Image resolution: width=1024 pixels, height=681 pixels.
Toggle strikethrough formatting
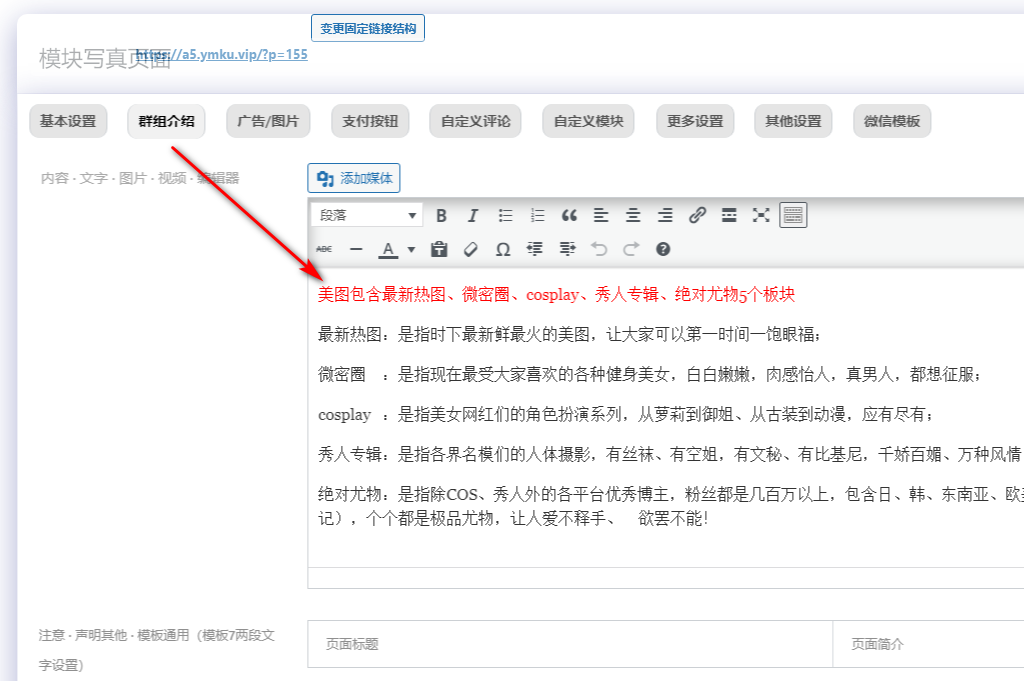coord(322,249)
